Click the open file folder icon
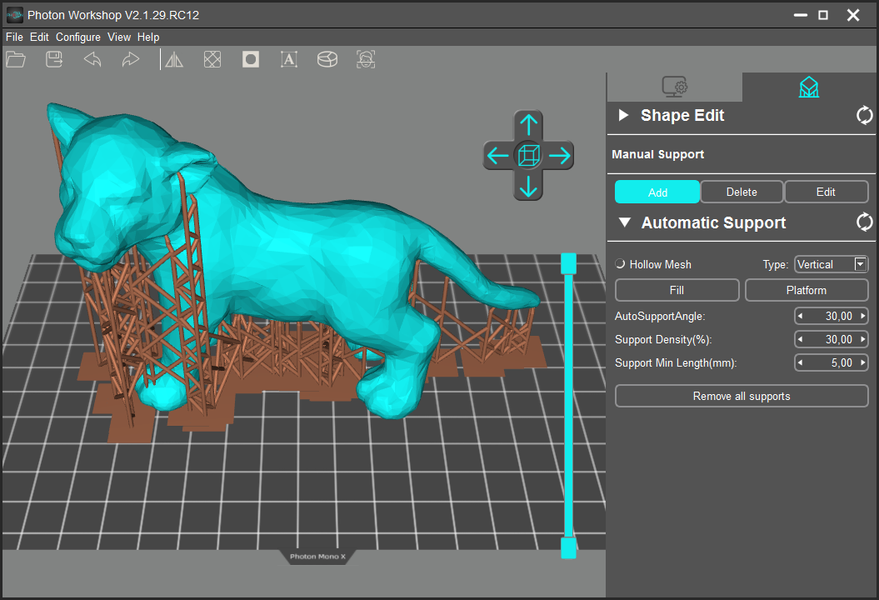Viewport: 879px width, 600px height. (16, 60)
